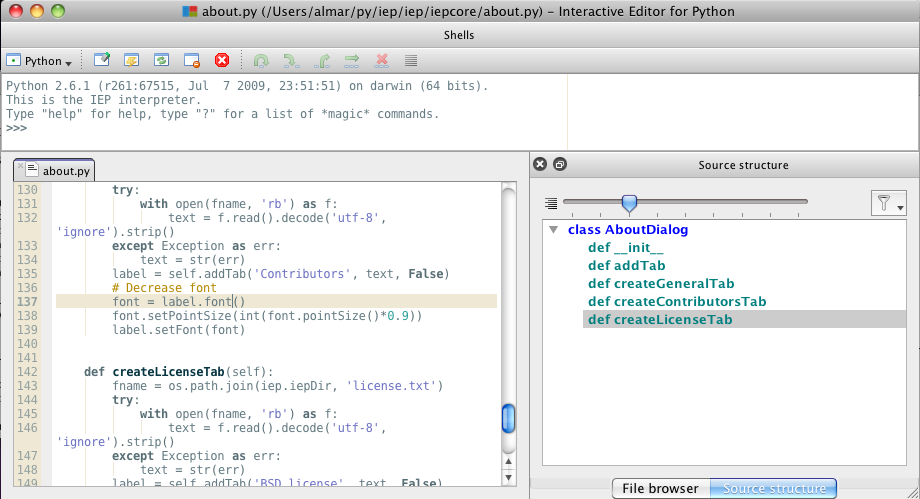Click line number 137 in the gutter
Viewport: 920px width, 499px height.
[x=27, y=302]
